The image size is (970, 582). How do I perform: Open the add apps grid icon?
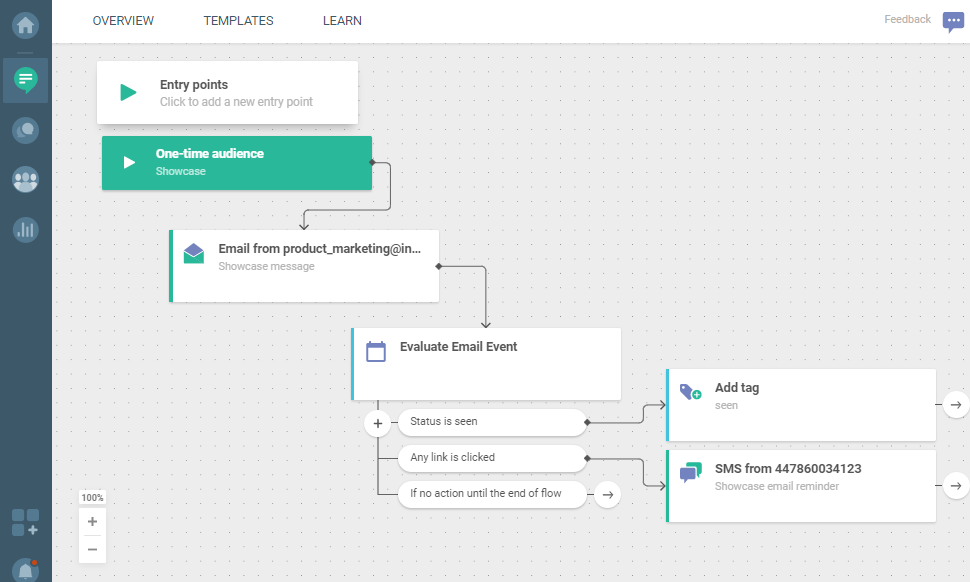tap(25, 522)
